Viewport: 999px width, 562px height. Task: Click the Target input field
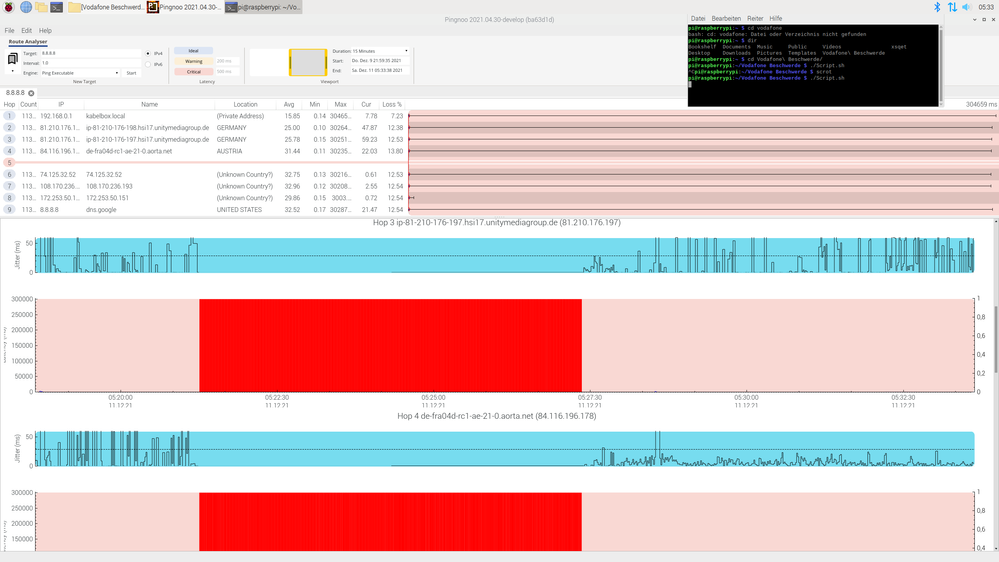click(88, 53)
